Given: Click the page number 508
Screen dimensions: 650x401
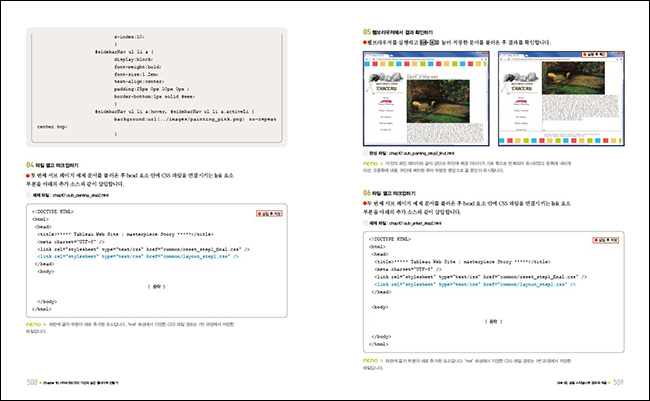Looking at the screenshot, I should point(33,380).
